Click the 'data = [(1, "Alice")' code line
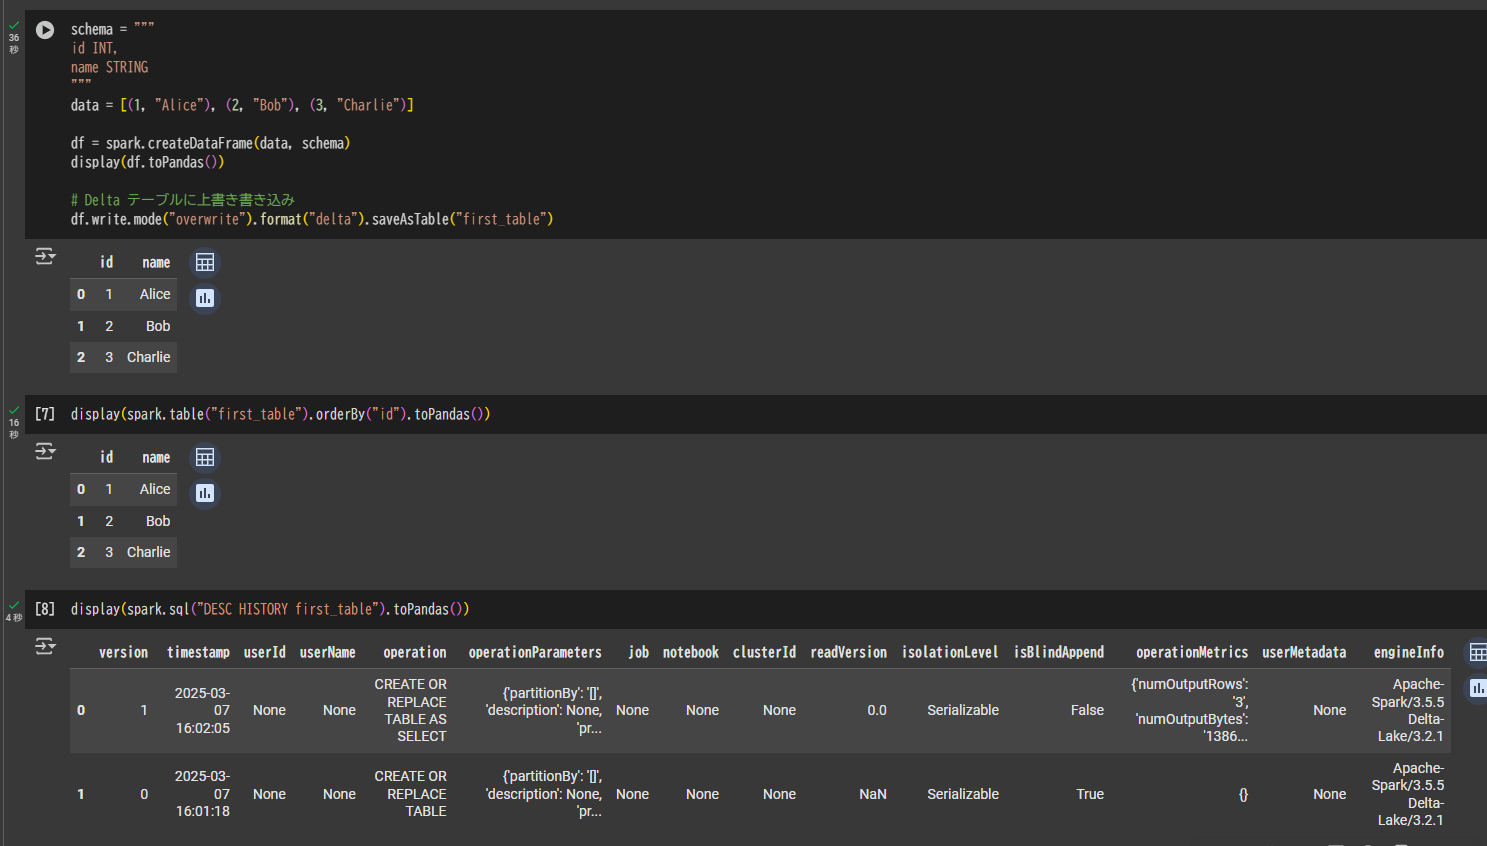1487x846 pixels. coord(242,105)
